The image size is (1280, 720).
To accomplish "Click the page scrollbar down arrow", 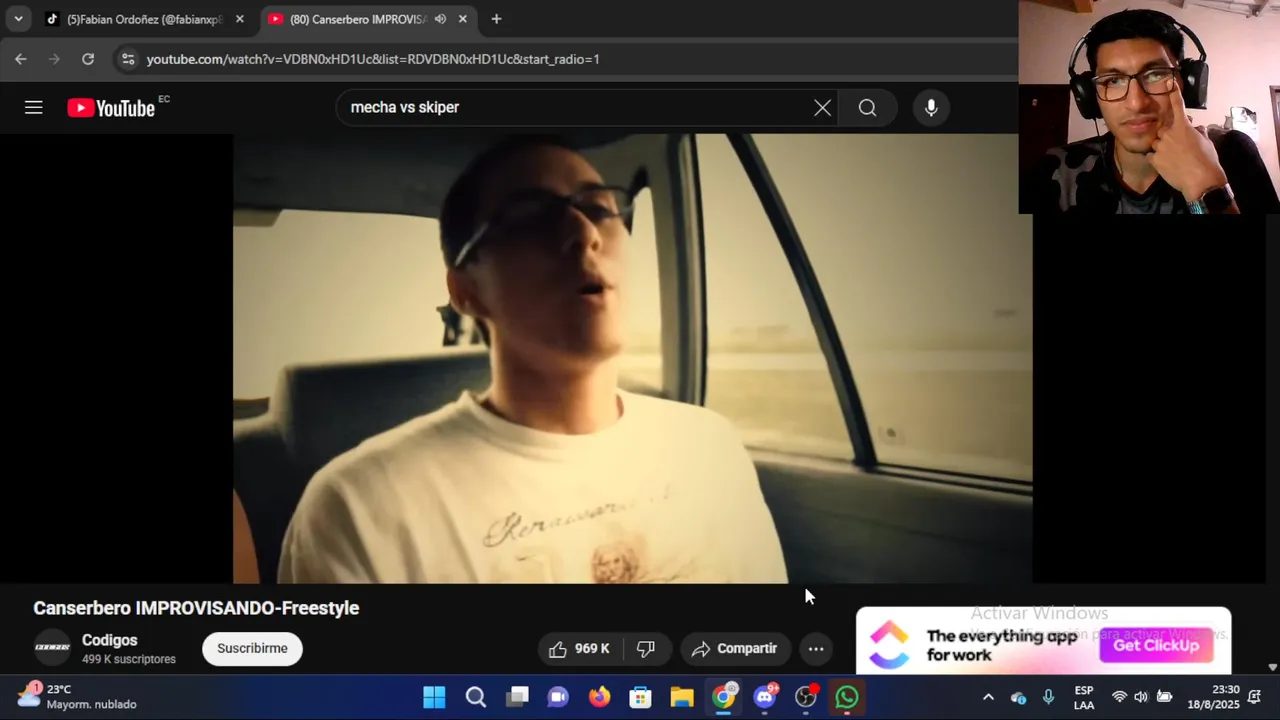I will pyautogui.click(x=1272, y=667).
